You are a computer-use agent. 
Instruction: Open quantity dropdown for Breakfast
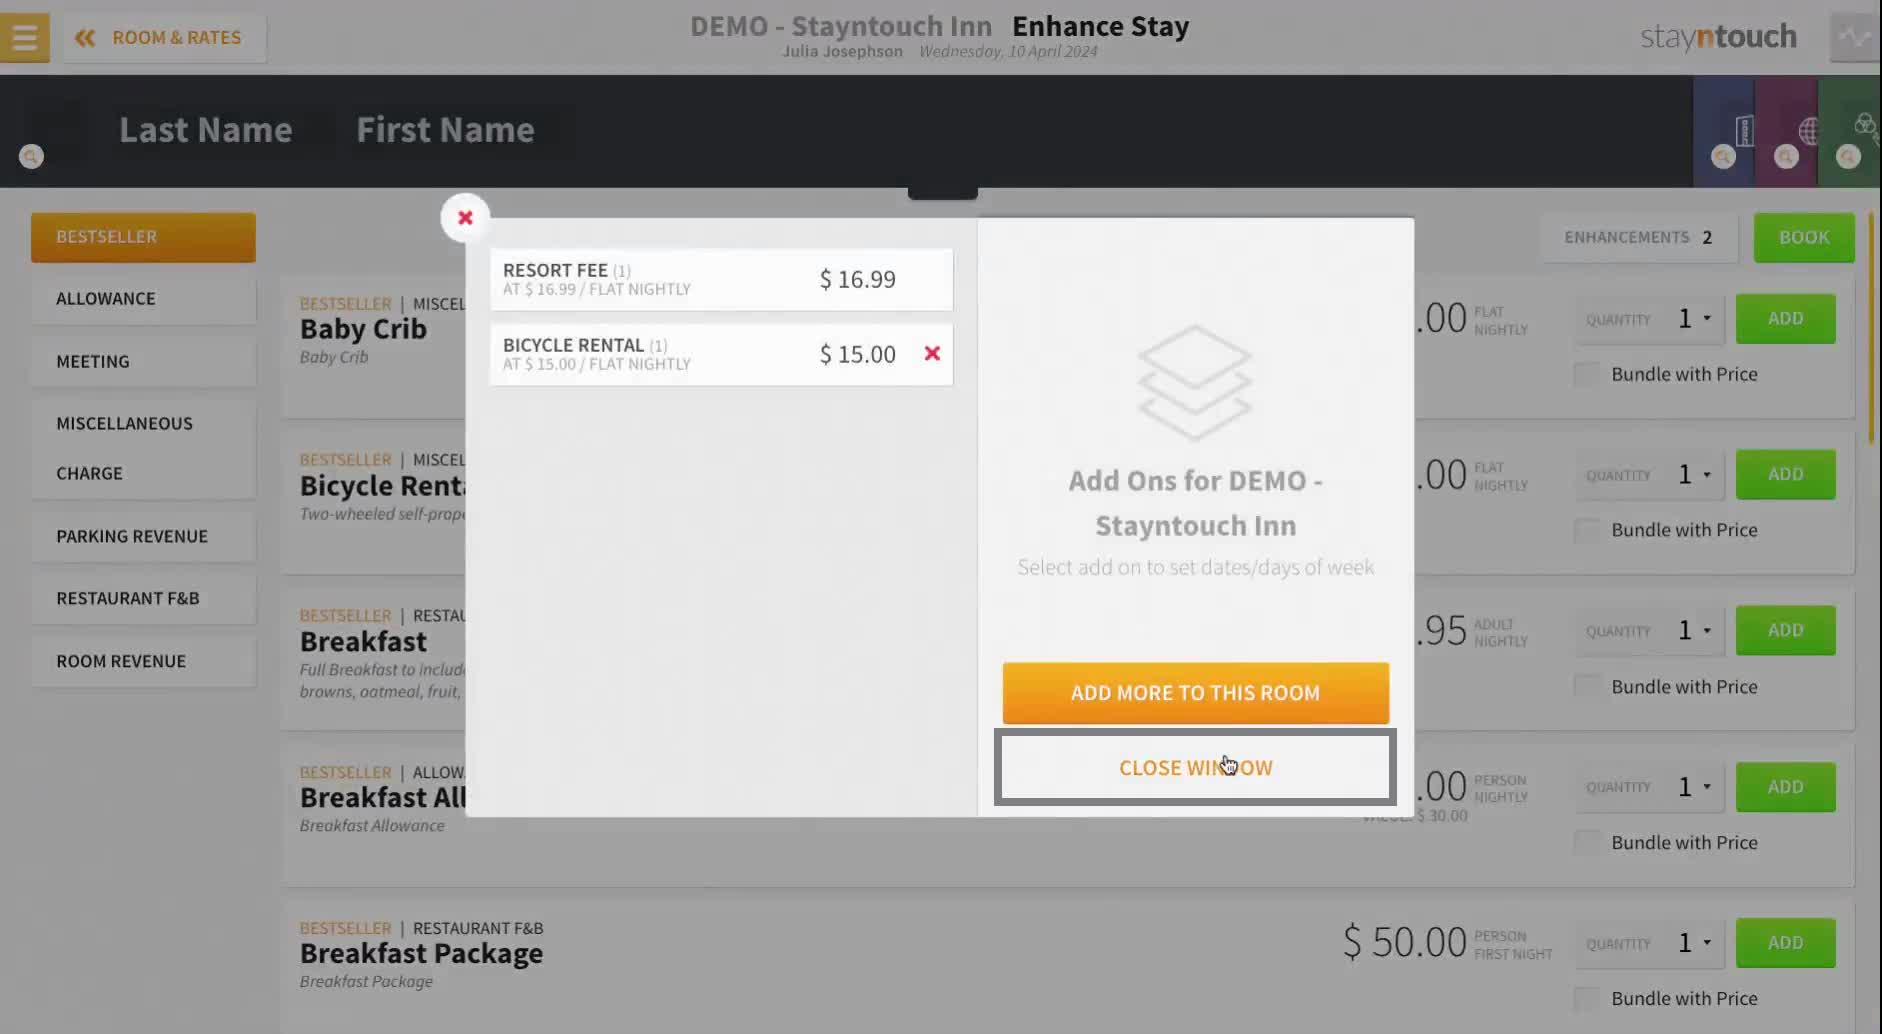(x=1695, y=631)
